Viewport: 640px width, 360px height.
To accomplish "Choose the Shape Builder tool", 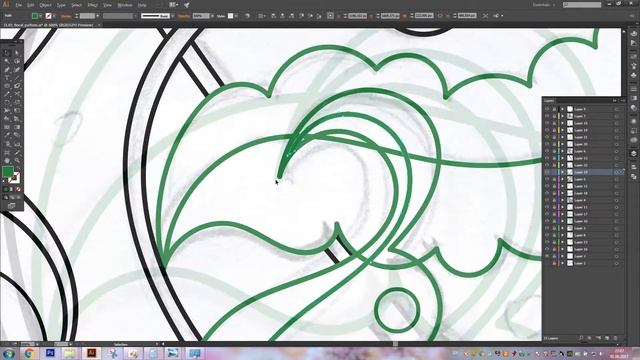I will (7, 118).
